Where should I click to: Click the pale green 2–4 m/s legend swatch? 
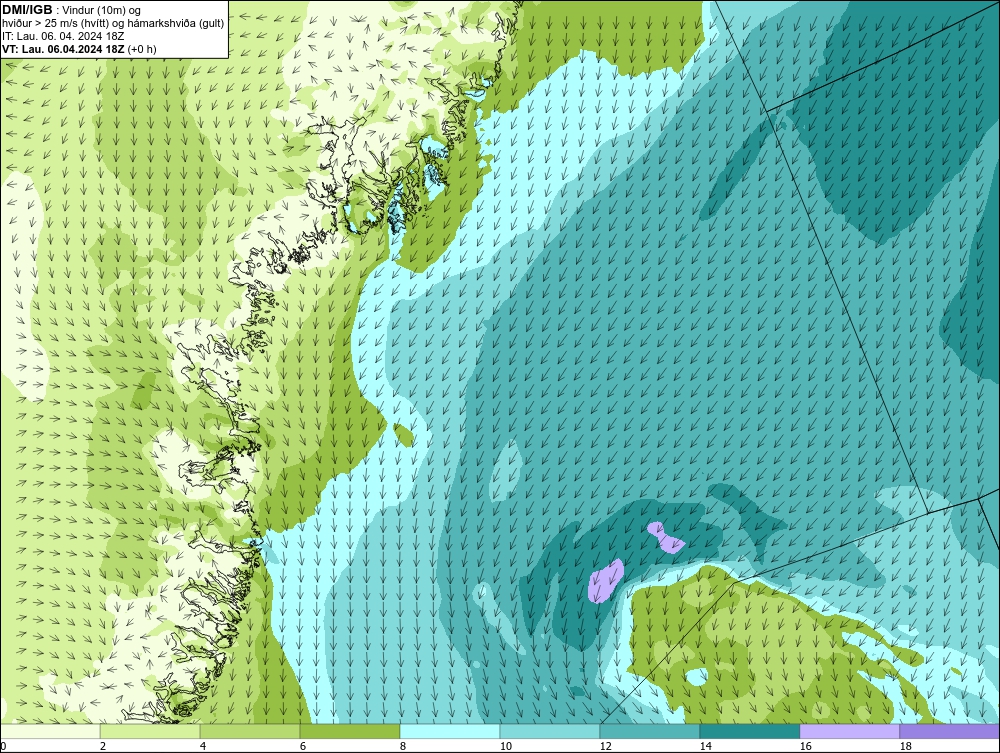coord(150,731)
